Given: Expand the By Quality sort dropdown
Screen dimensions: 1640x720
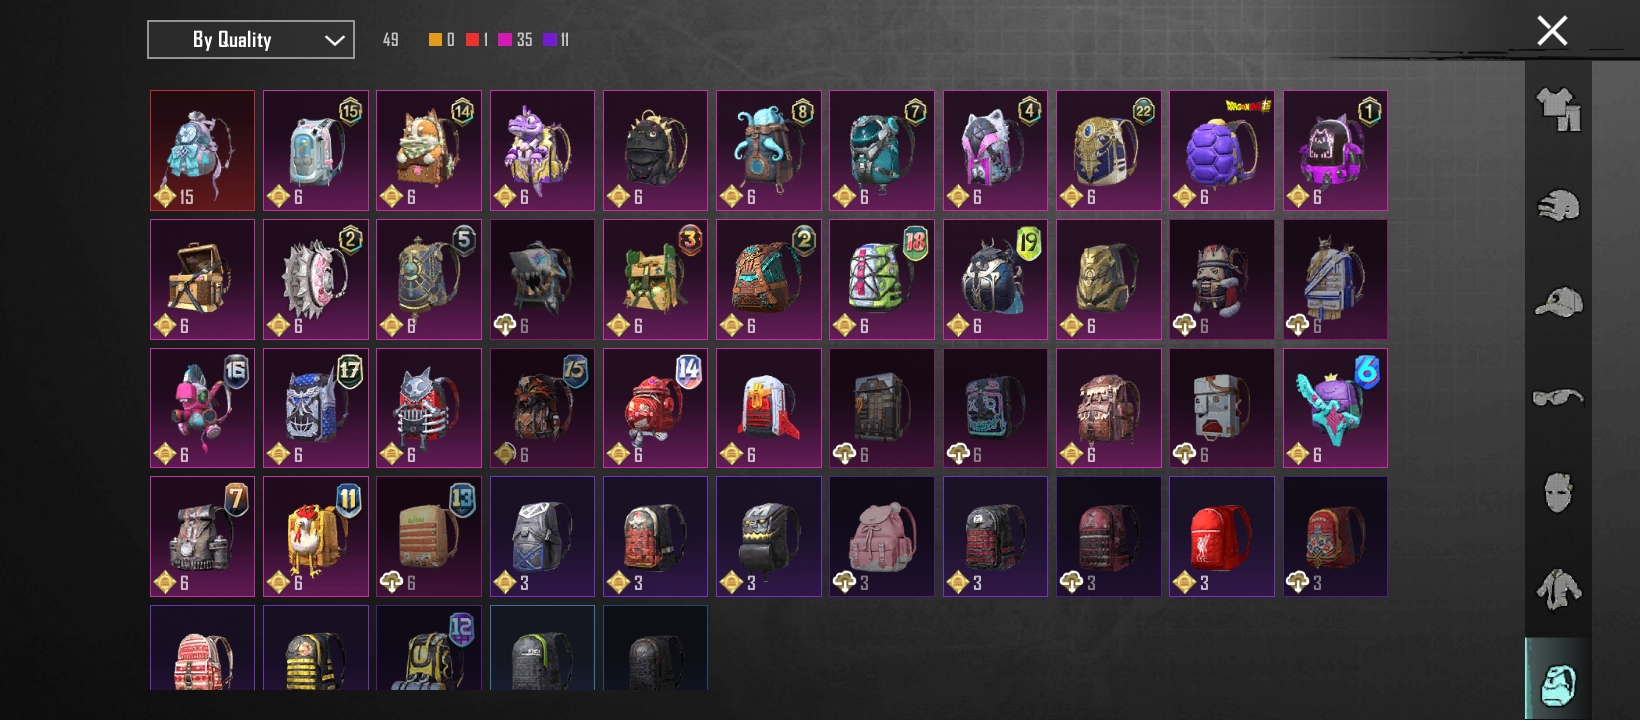Looking at the screenshot, I should tap(251, 40).
